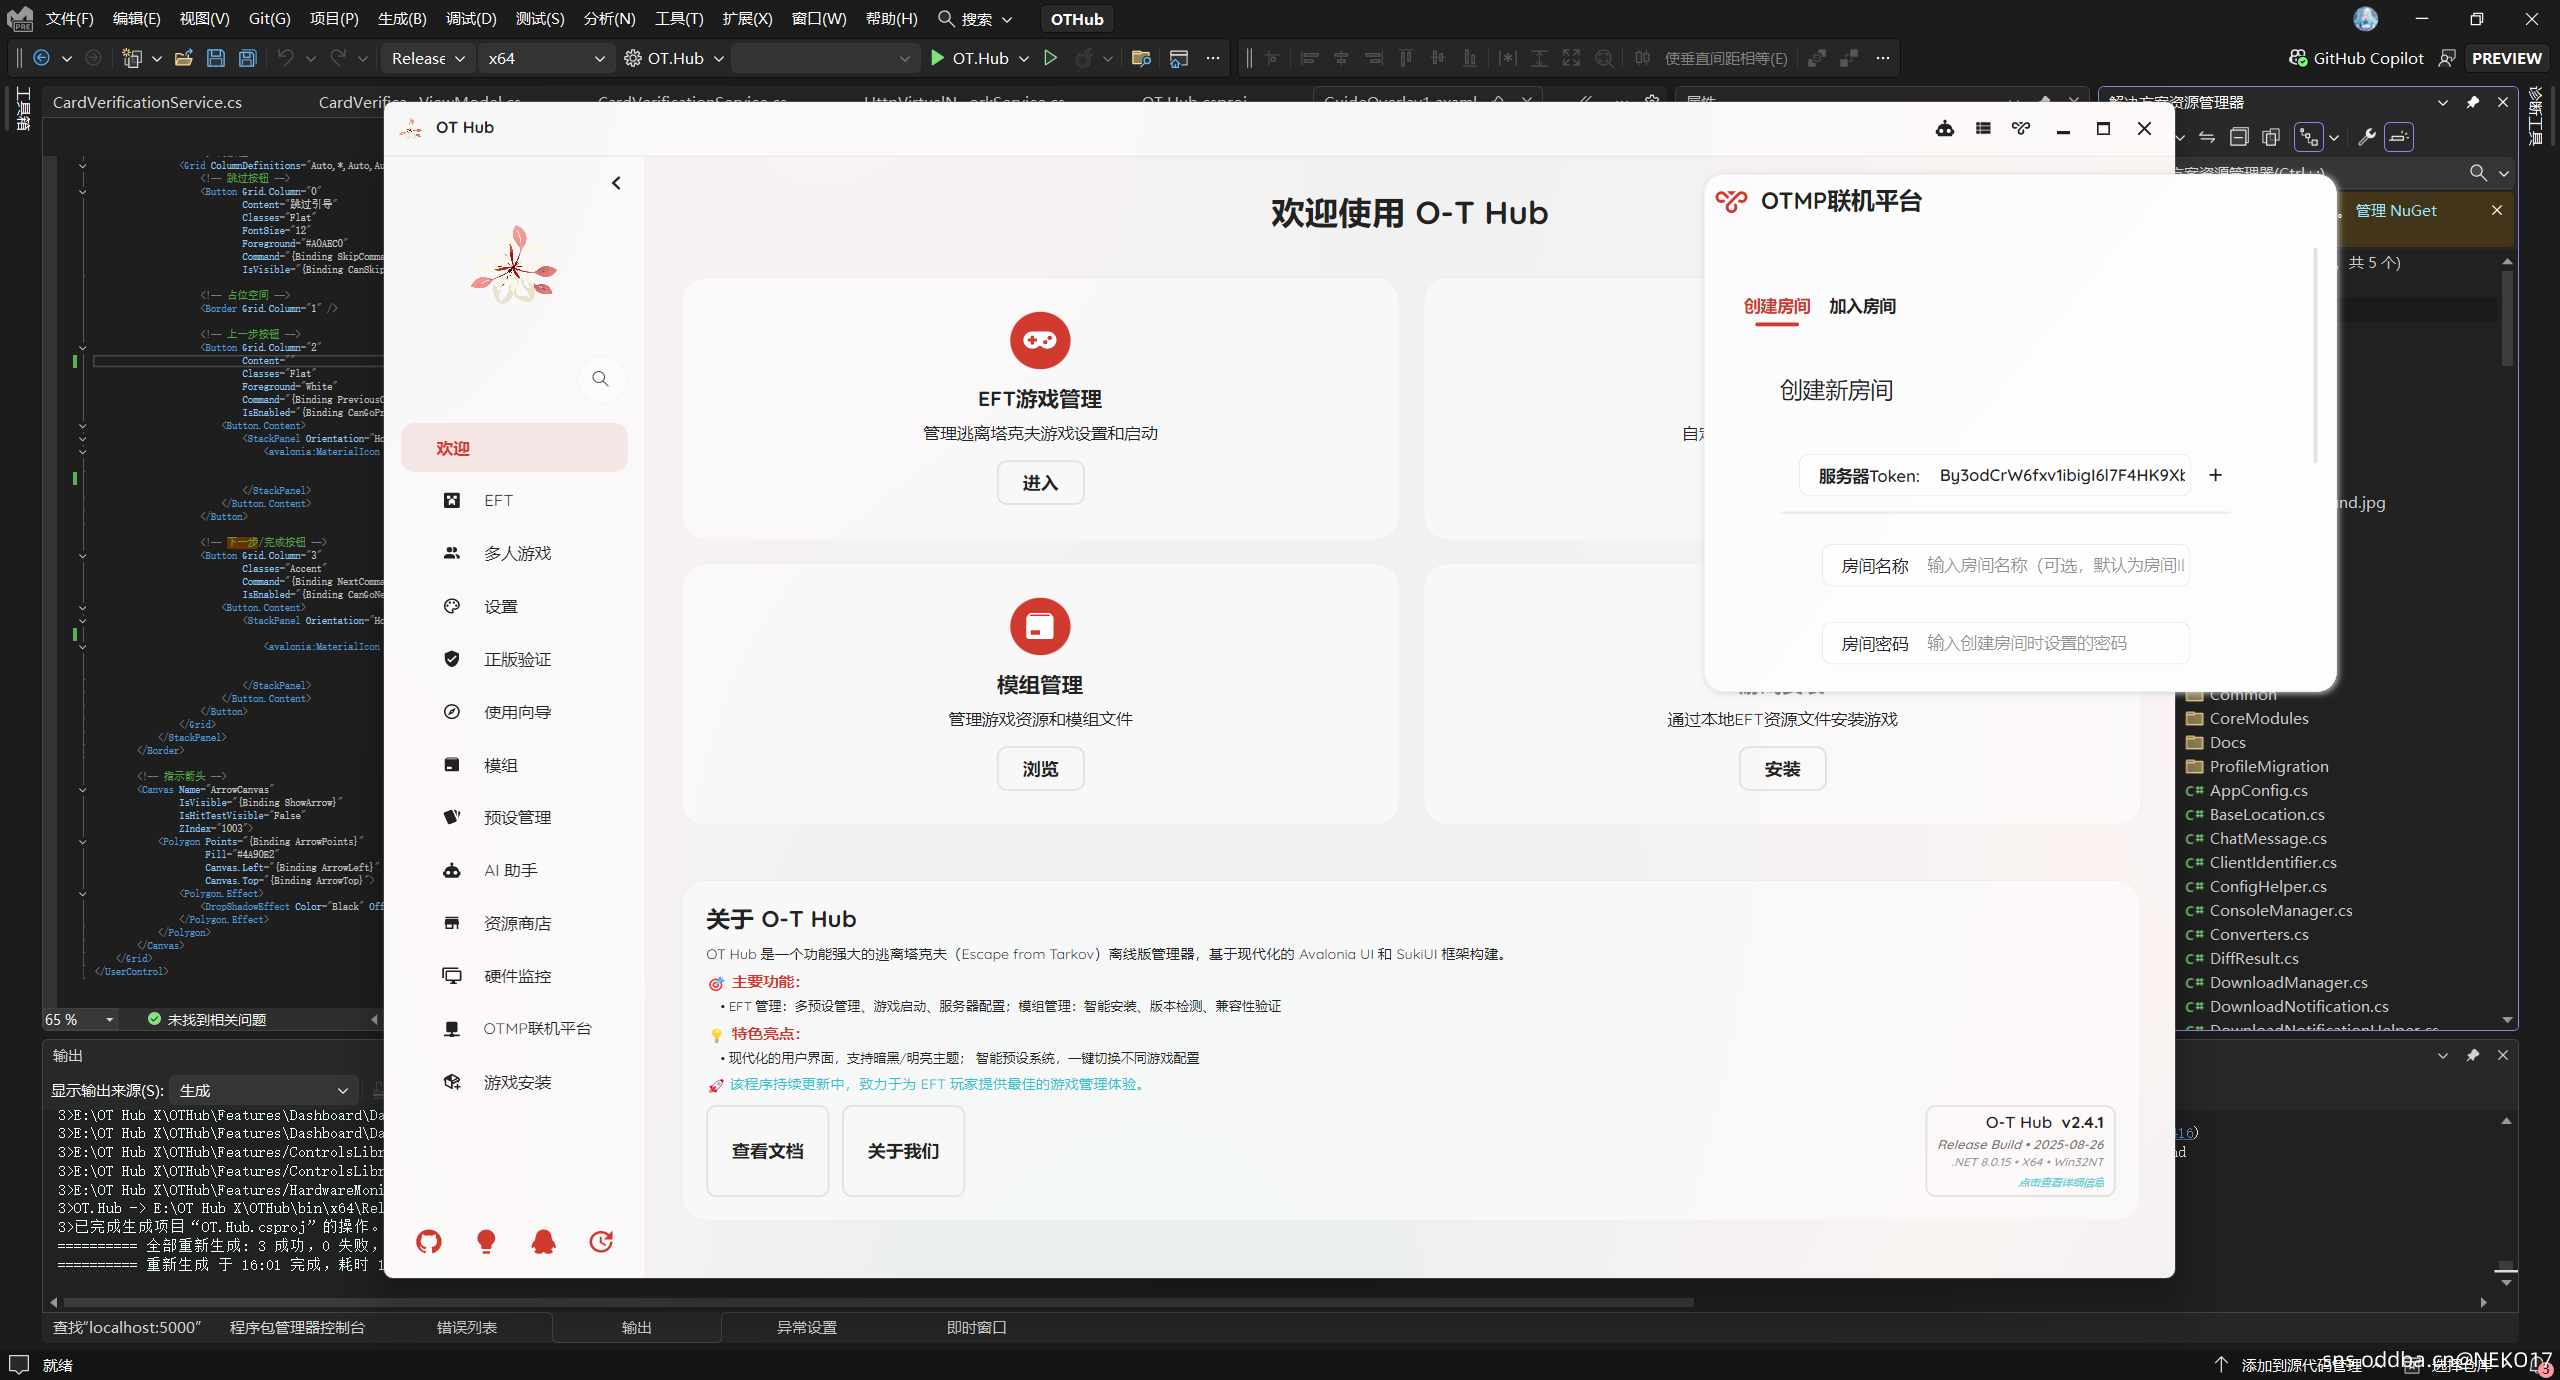Click the 房间名称 input field
This screenshot has height=1380, width=2560.
pos(2006,565)
